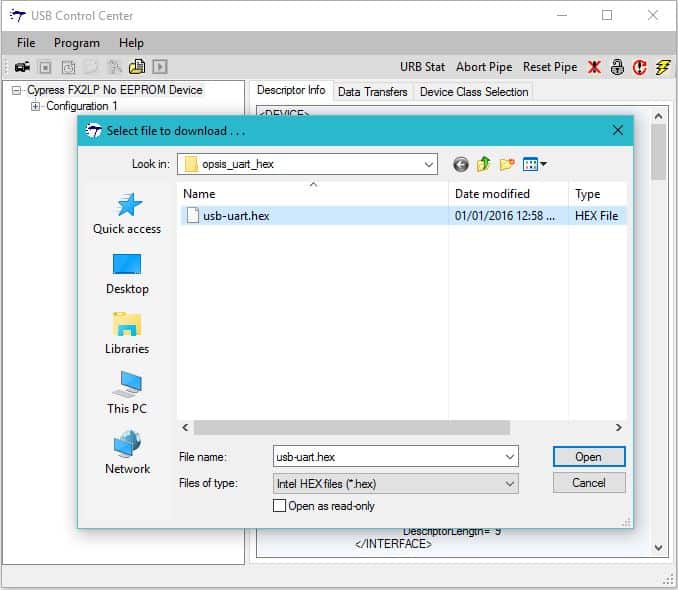Screen dimensions: 678x590
Task: Open the Quick access location
Action: tap(127, 214)
